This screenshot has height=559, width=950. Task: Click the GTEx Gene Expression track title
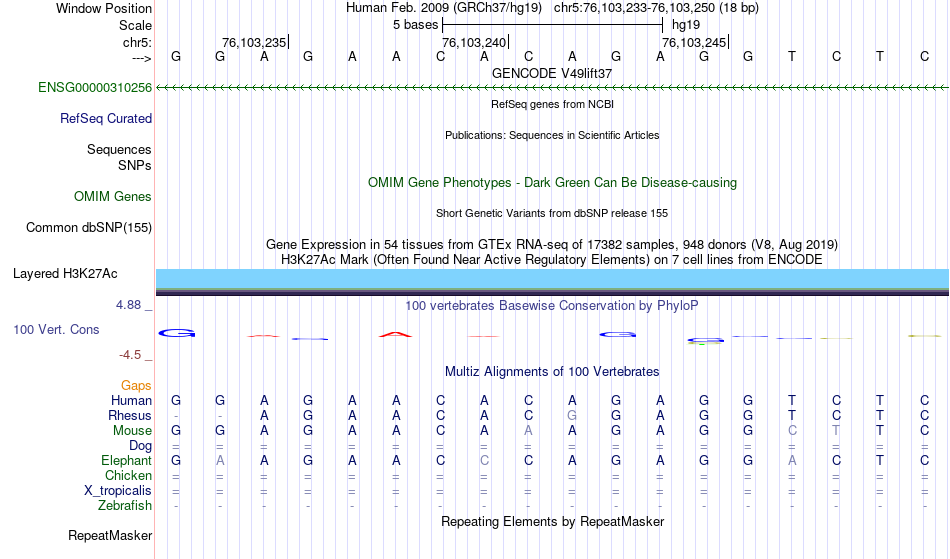point(552,245)
